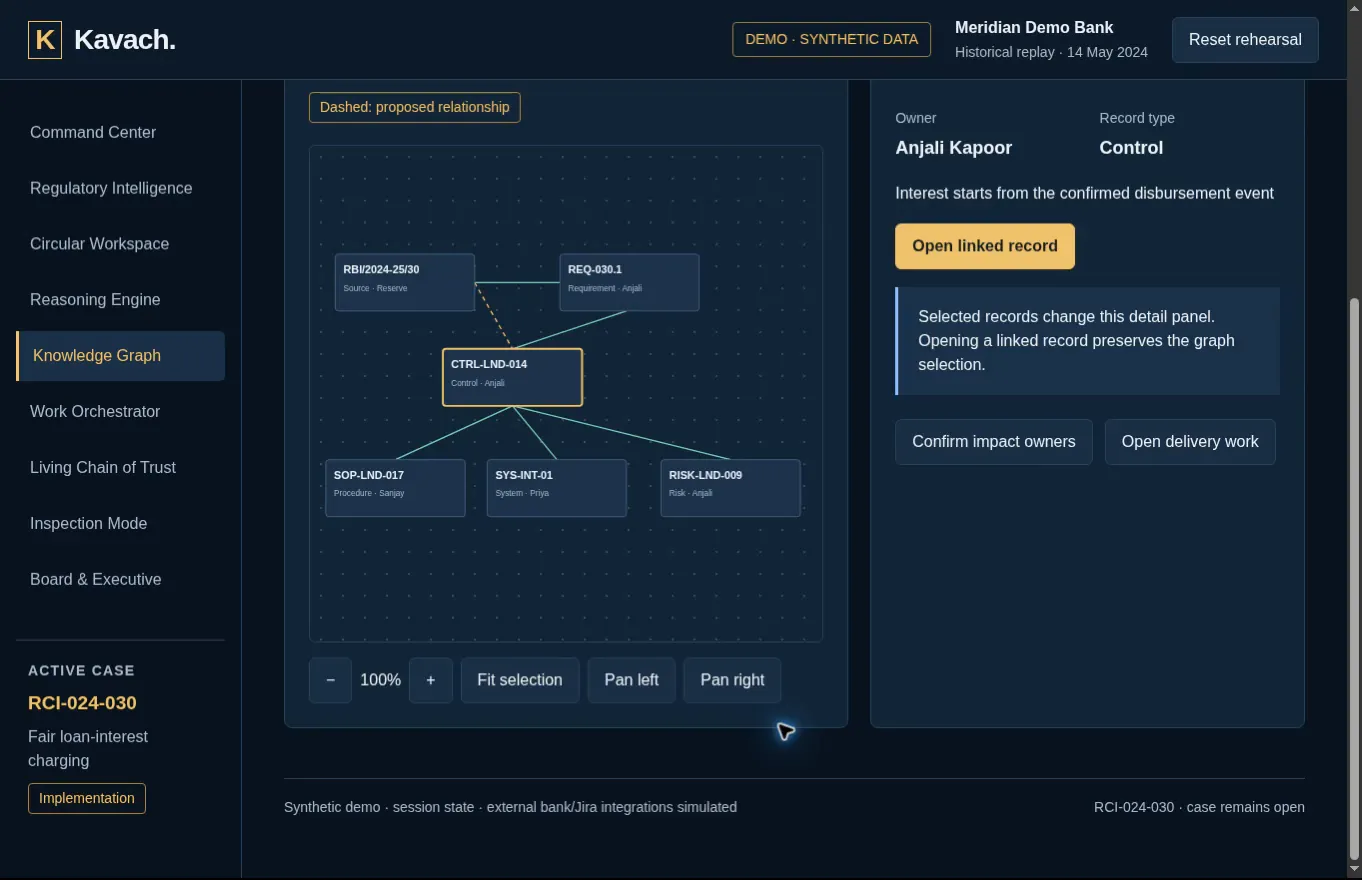Image resolution: width=1362 pixels, height=880 pixels.
Task: Open Command Center from the sidebar
Action: pyautogui.click(x=120, y=132)
